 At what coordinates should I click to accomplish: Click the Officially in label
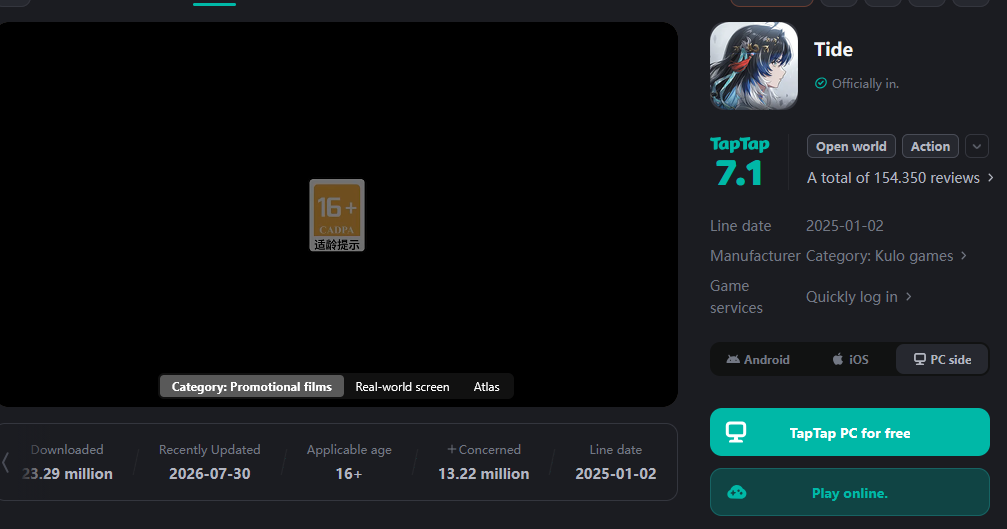tap(865, 83)
